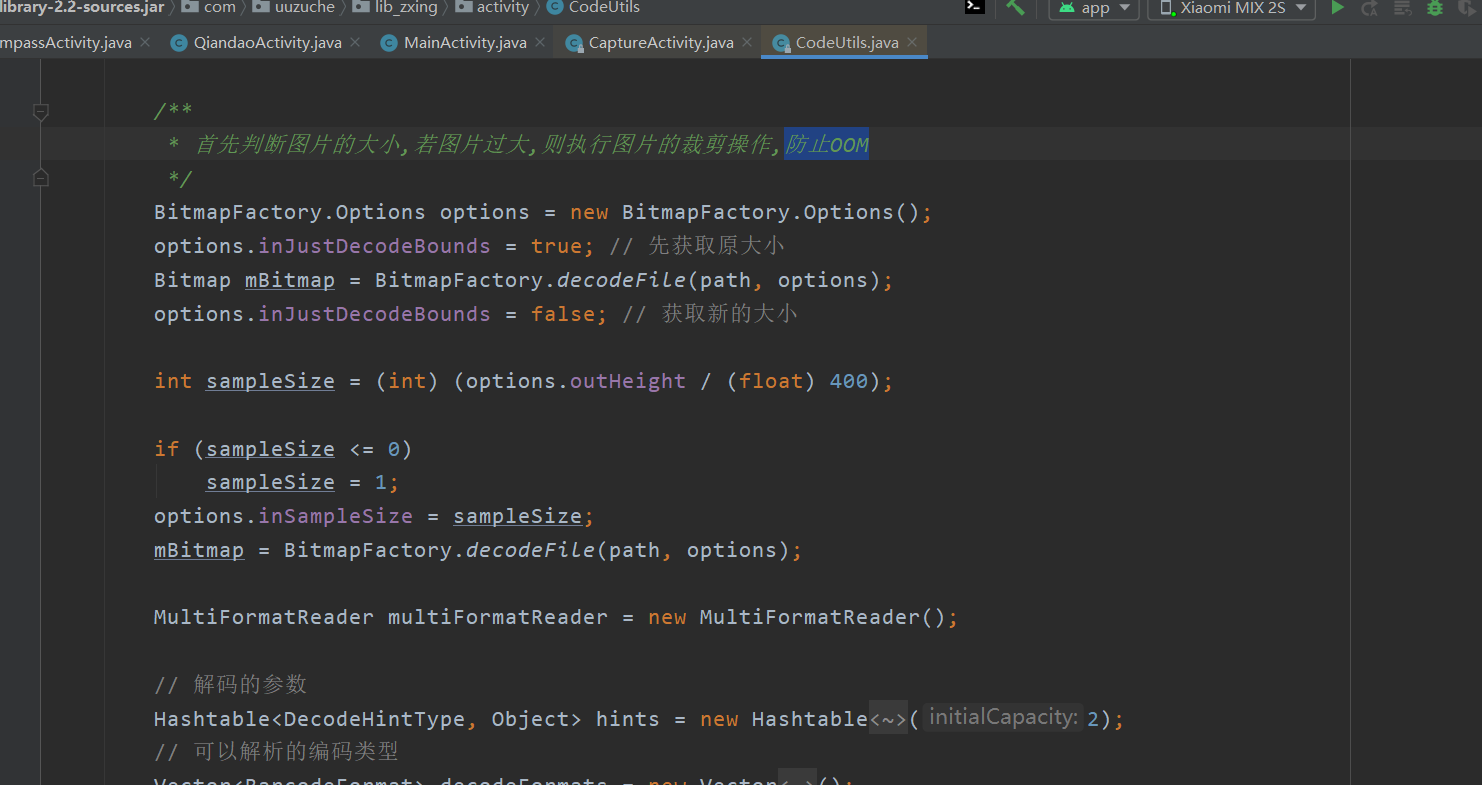Click 'multiFormatReader' variable name
The height and width of the screenshot is (785, 1482).
pyautogui.click(x=498, y=617)
